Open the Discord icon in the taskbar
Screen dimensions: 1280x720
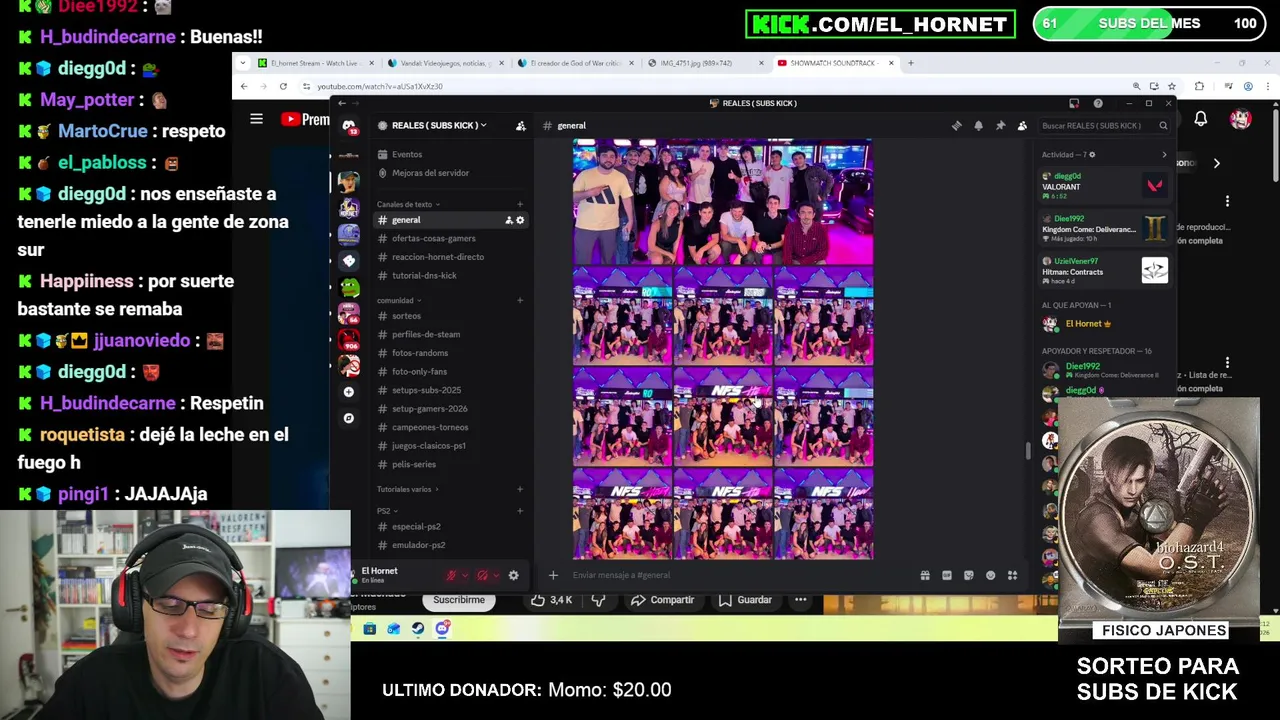[x=442, y=629]
